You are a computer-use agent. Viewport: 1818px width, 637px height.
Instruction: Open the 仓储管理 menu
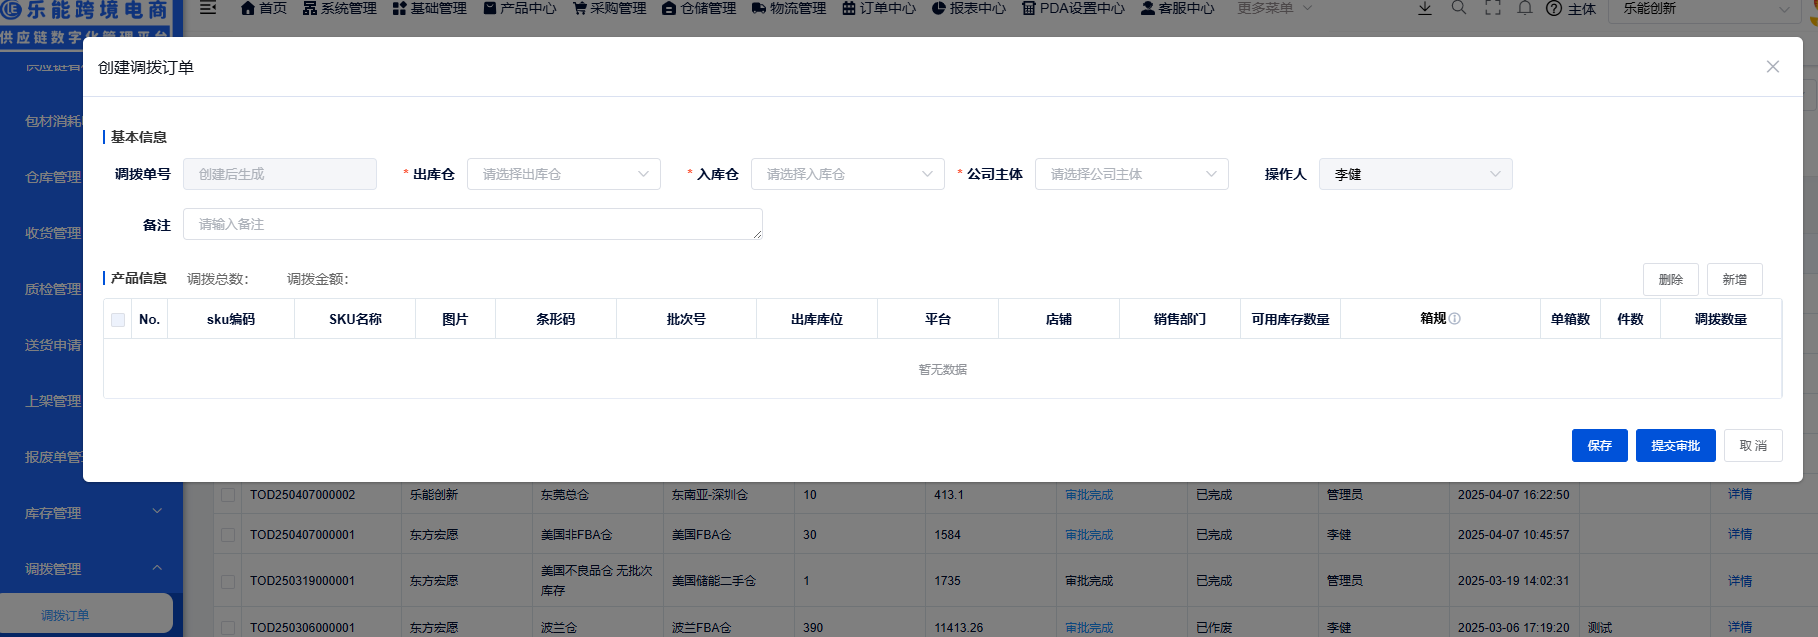[699, 8]
